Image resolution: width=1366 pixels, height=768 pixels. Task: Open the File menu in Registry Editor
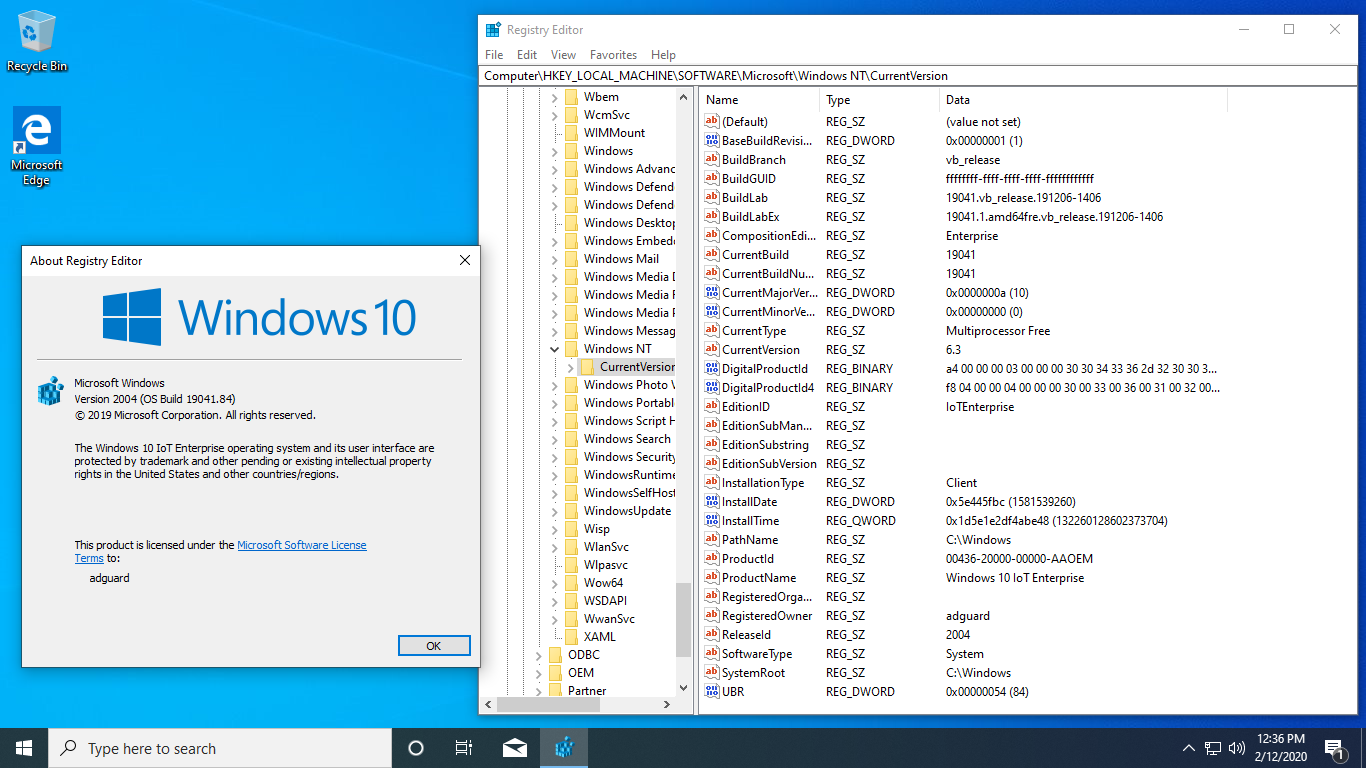(494, 55)
